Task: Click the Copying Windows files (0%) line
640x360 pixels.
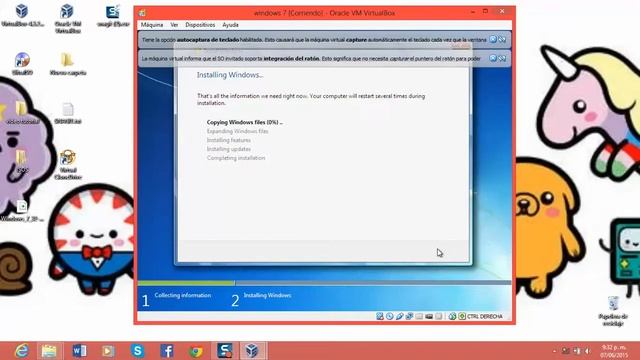Action: point(244,122)
